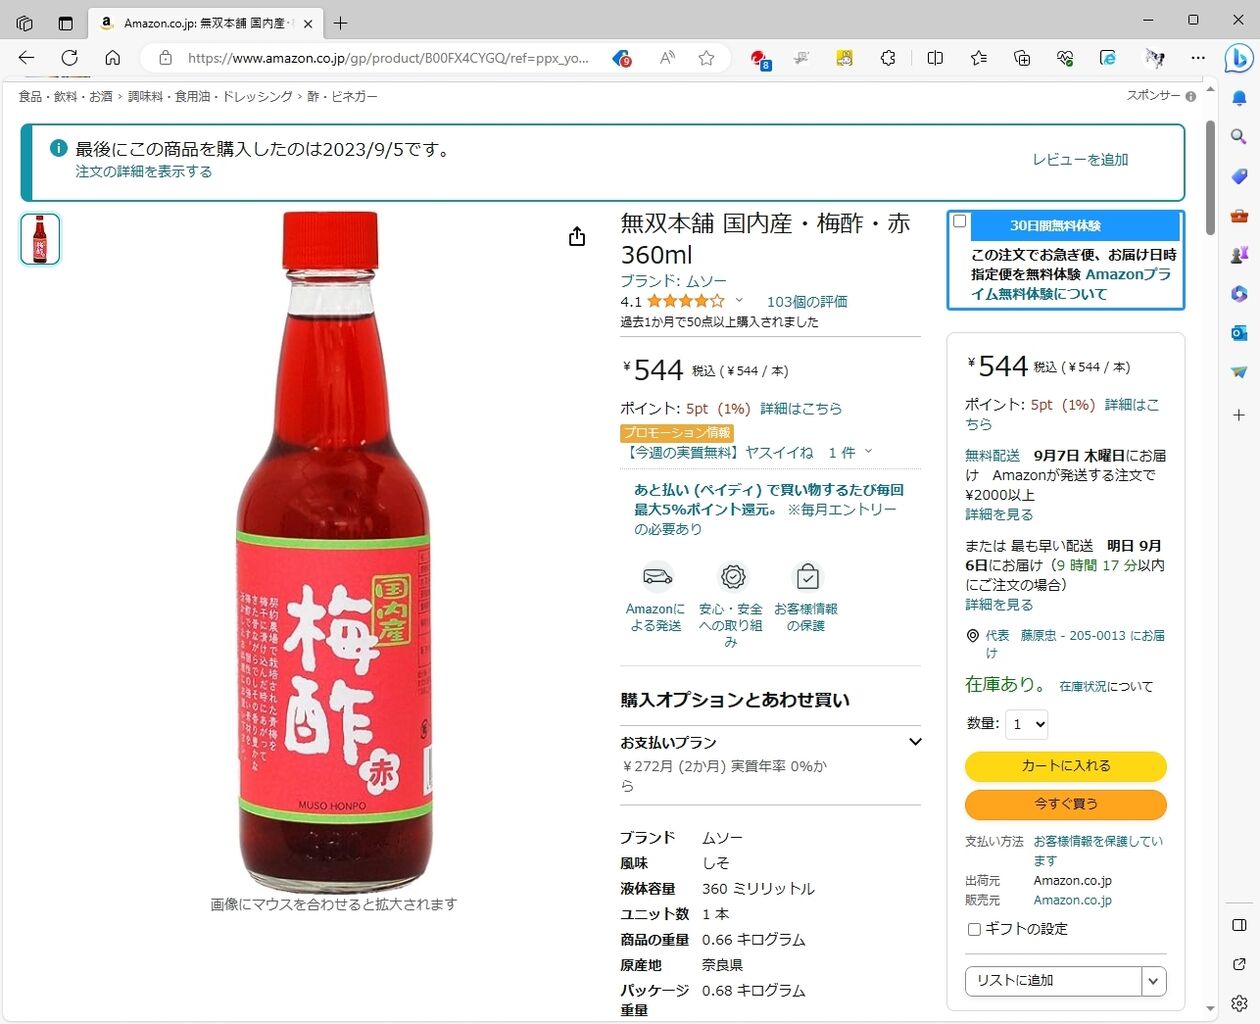
Task: Expand the お支払いプラン section
Action: point(770,742)
